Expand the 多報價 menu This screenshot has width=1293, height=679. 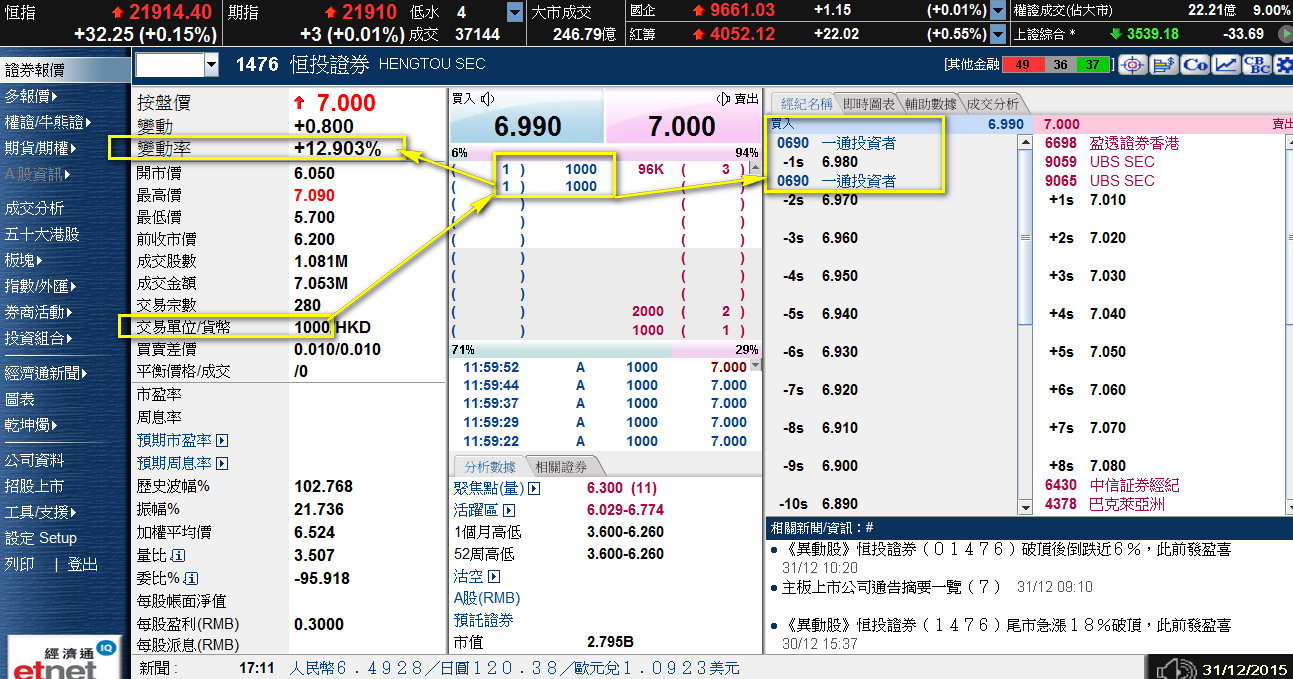(x=31, y=96)
